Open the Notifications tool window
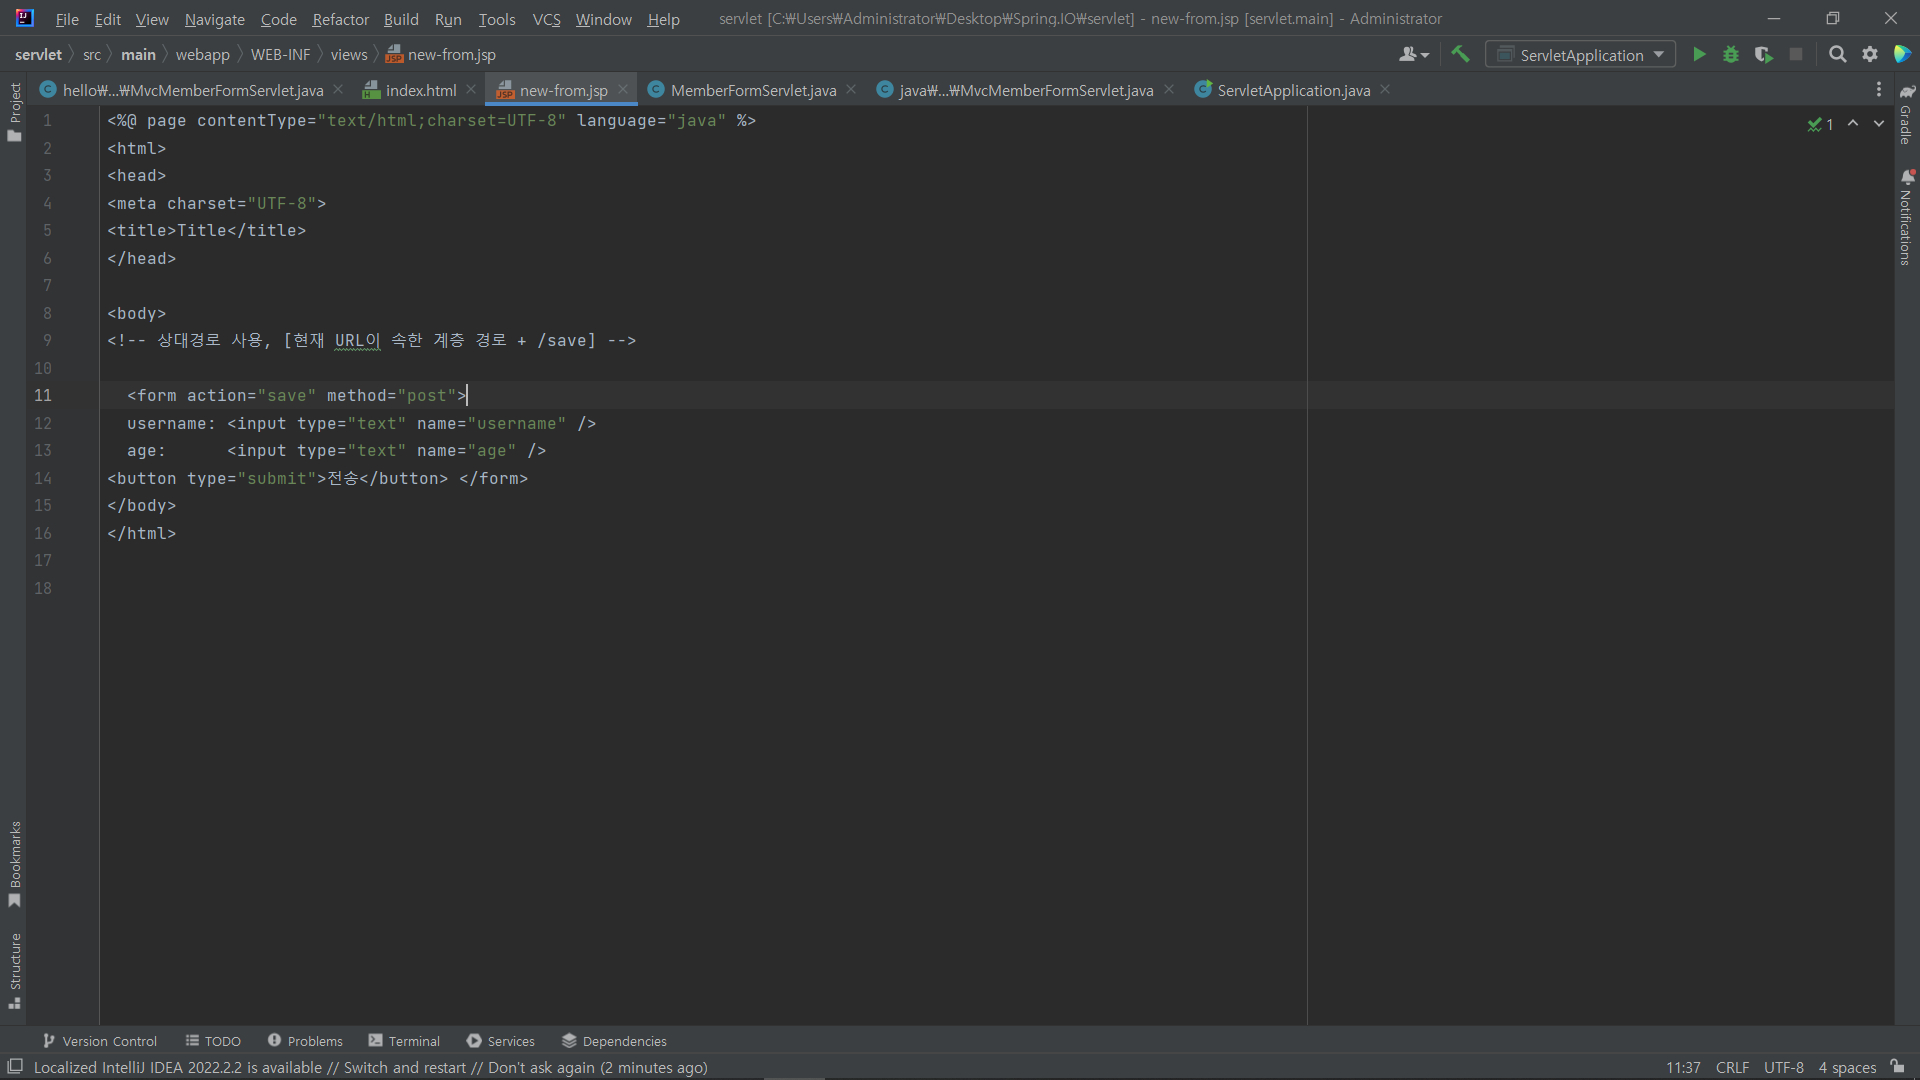The image size is (1920, 1080). coord(1906,217)
